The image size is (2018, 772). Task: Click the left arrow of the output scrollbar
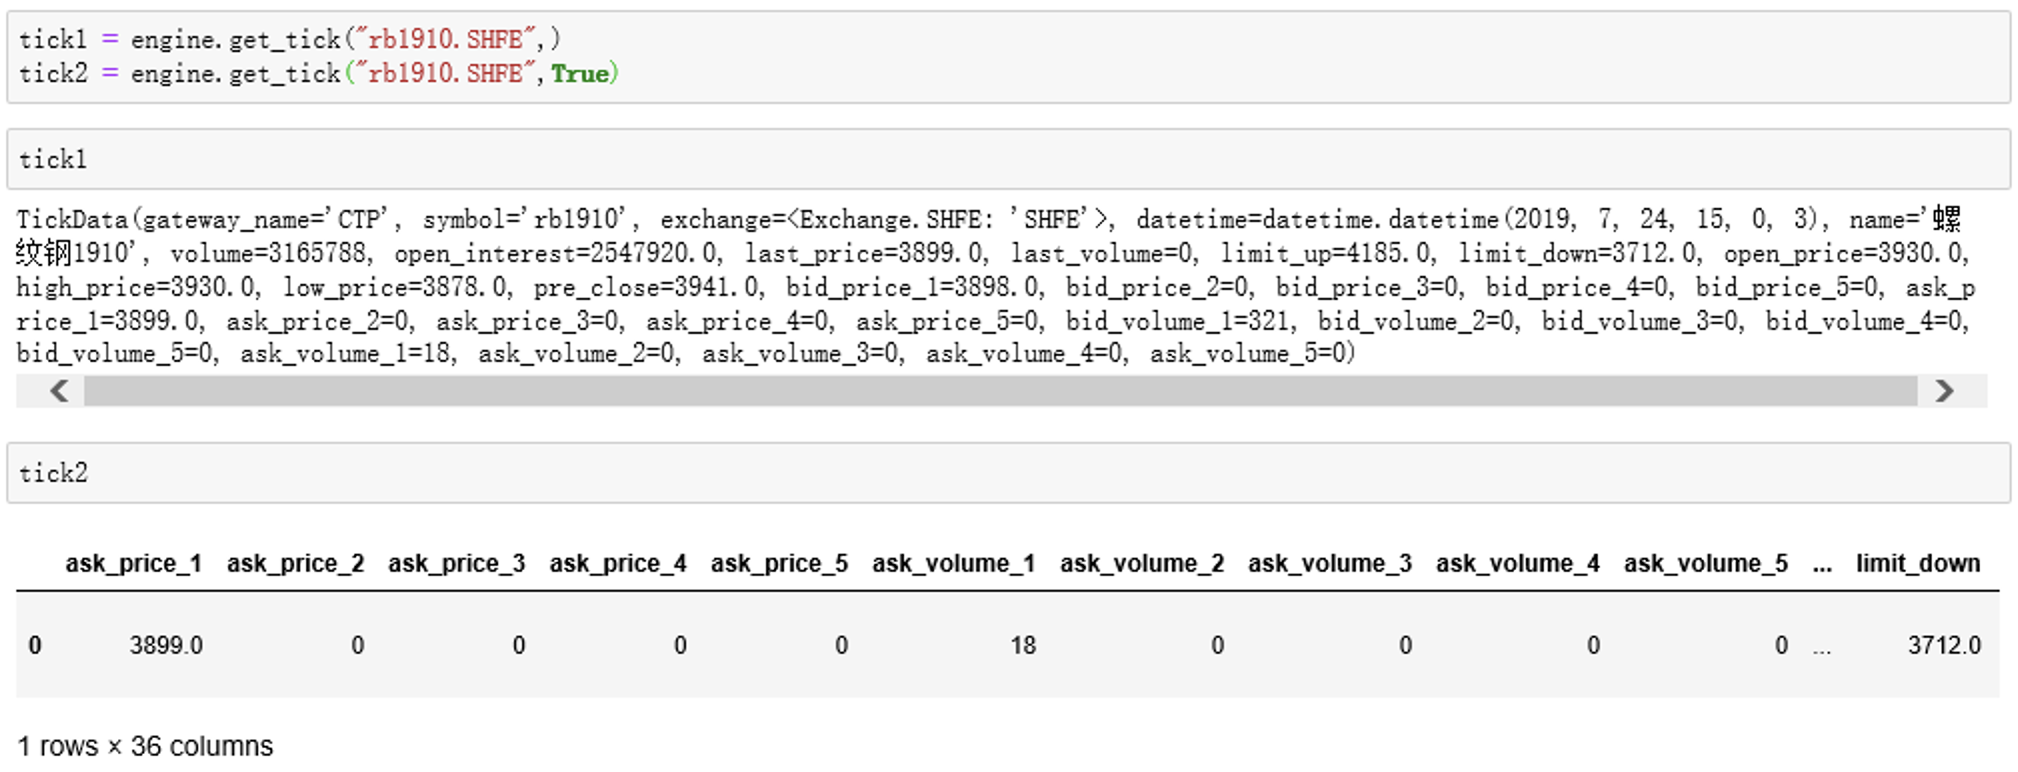pyautogui.click(x=59, y=391)
